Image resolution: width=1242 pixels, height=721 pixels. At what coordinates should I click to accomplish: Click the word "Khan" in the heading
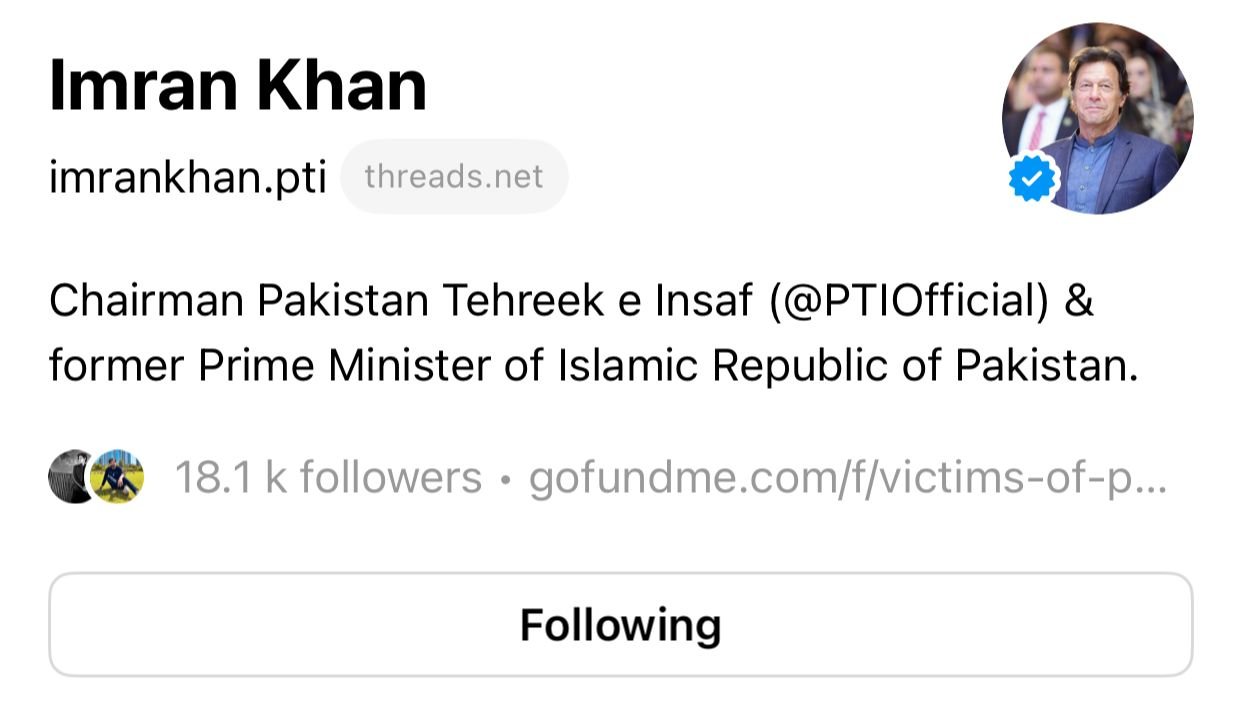coord(342,85)
